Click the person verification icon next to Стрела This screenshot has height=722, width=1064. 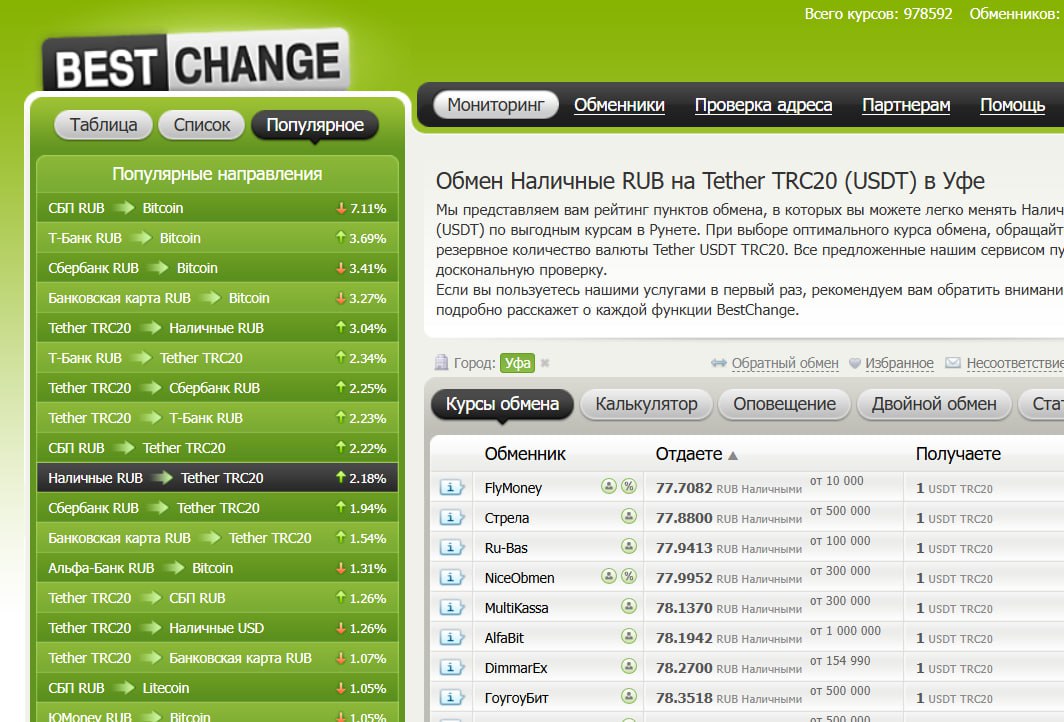[629, 516]
